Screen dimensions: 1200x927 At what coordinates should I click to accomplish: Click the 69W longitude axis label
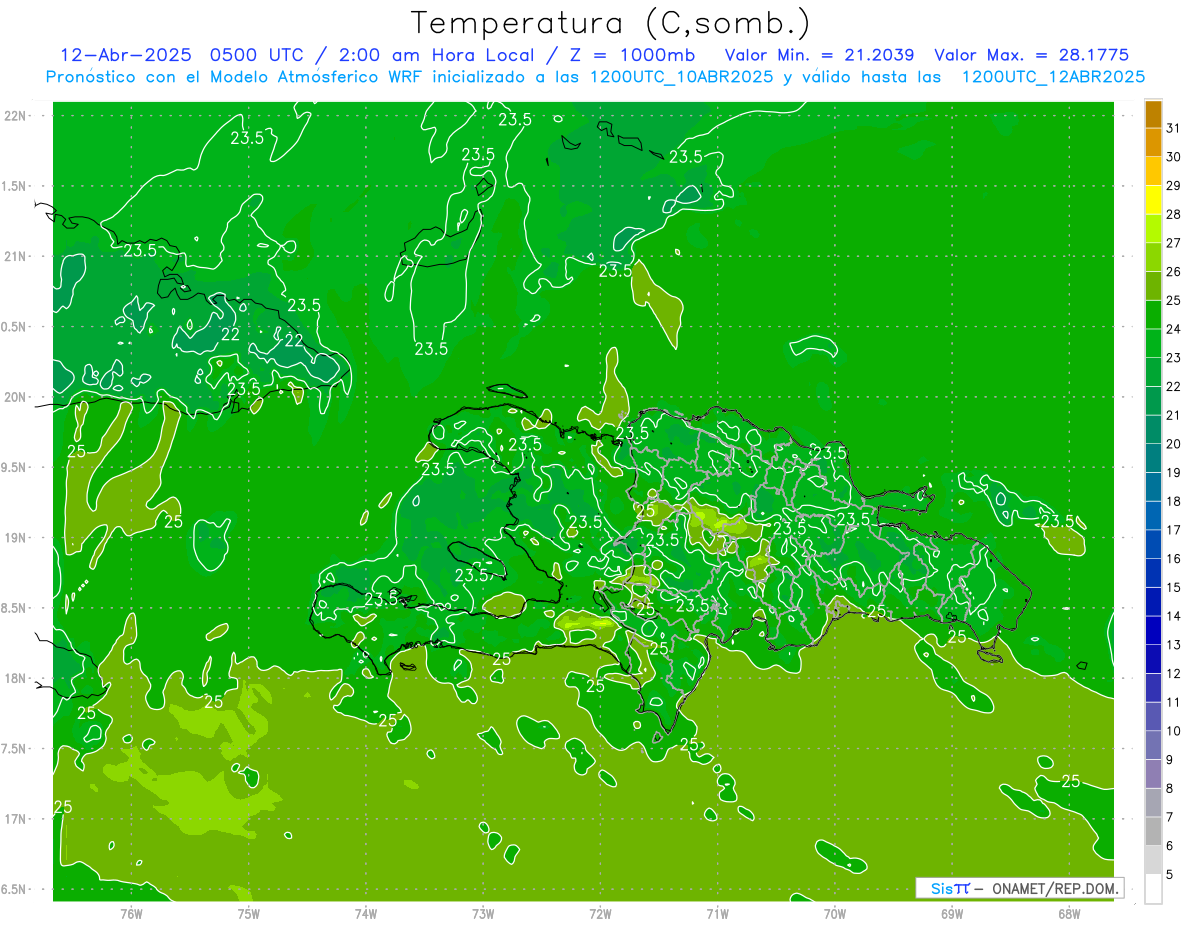click(x=952, y=913)
